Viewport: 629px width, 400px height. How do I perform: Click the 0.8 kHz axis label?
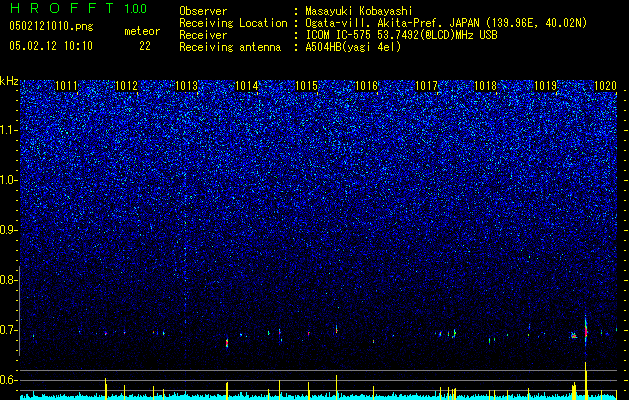[8, 280]
